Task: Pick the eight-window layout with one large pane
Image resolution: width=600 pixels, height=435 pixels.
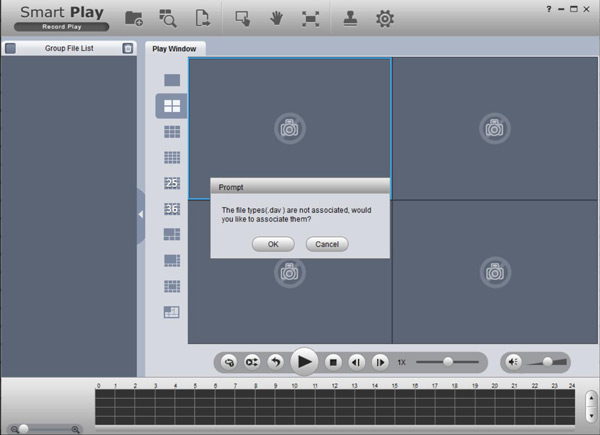Action: 172,260
